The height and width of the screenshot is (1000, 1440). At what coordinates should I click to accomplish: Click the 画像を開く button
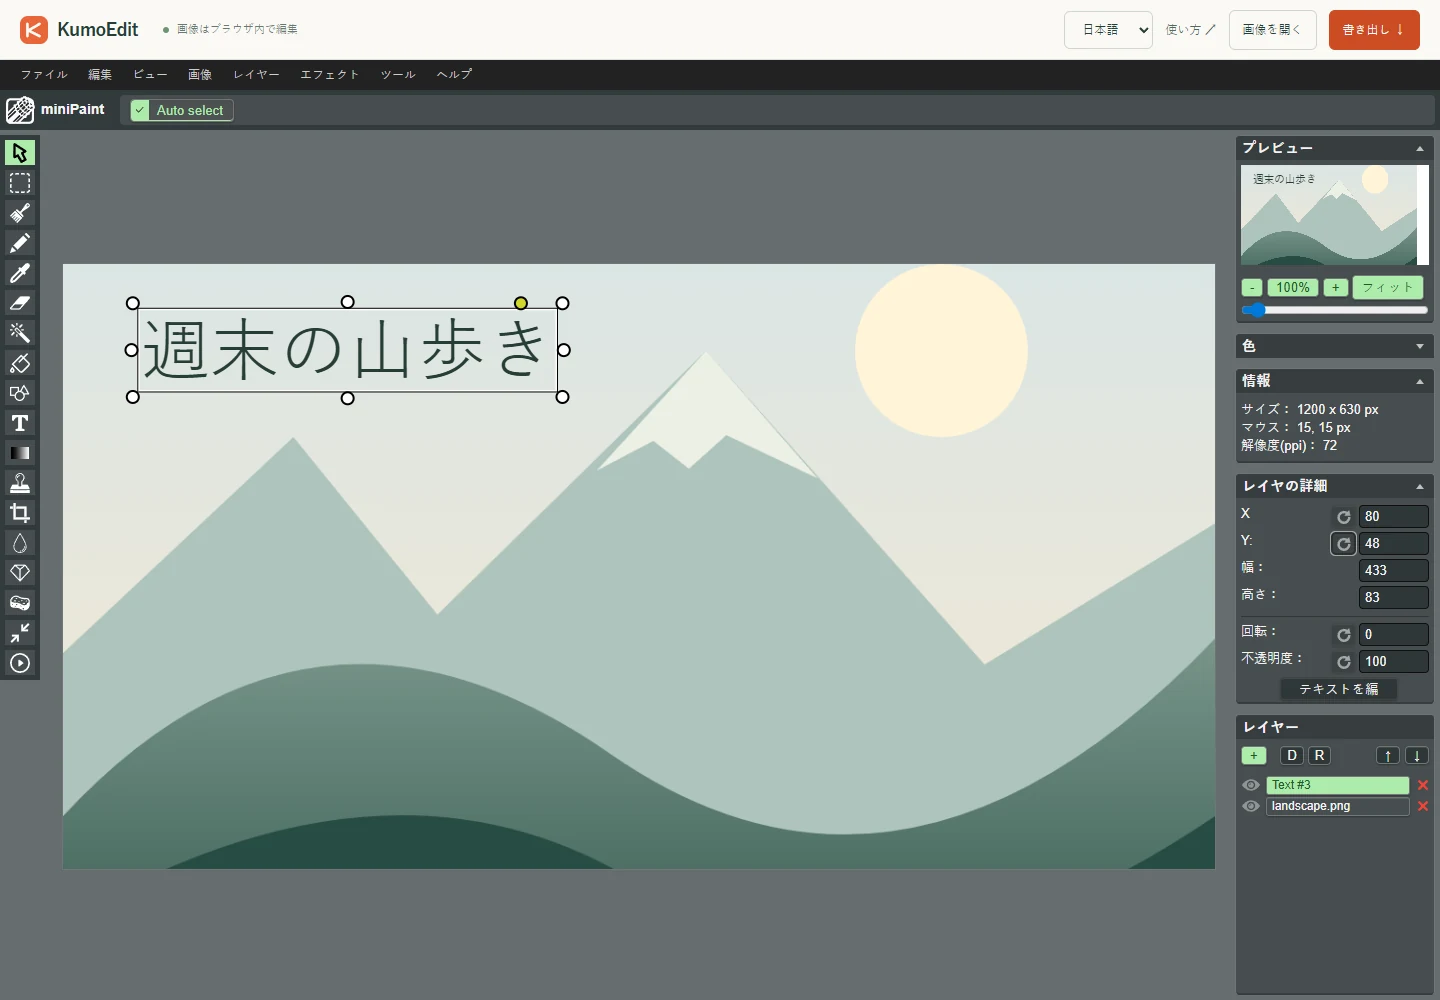1273,30
